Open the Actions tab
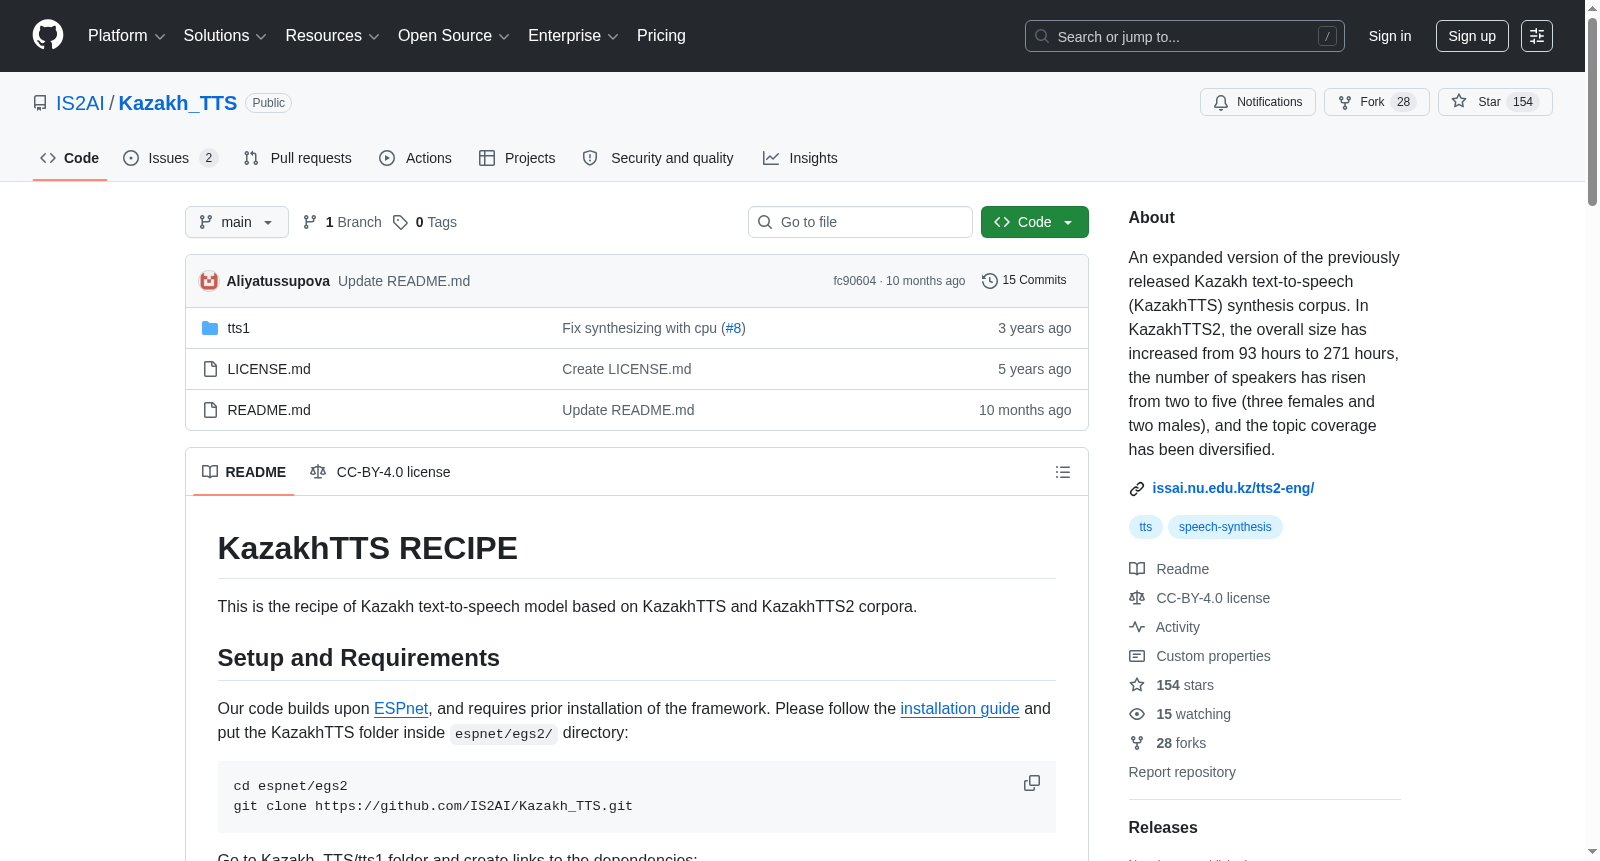Screen dimensions: 1600x861 415,158
